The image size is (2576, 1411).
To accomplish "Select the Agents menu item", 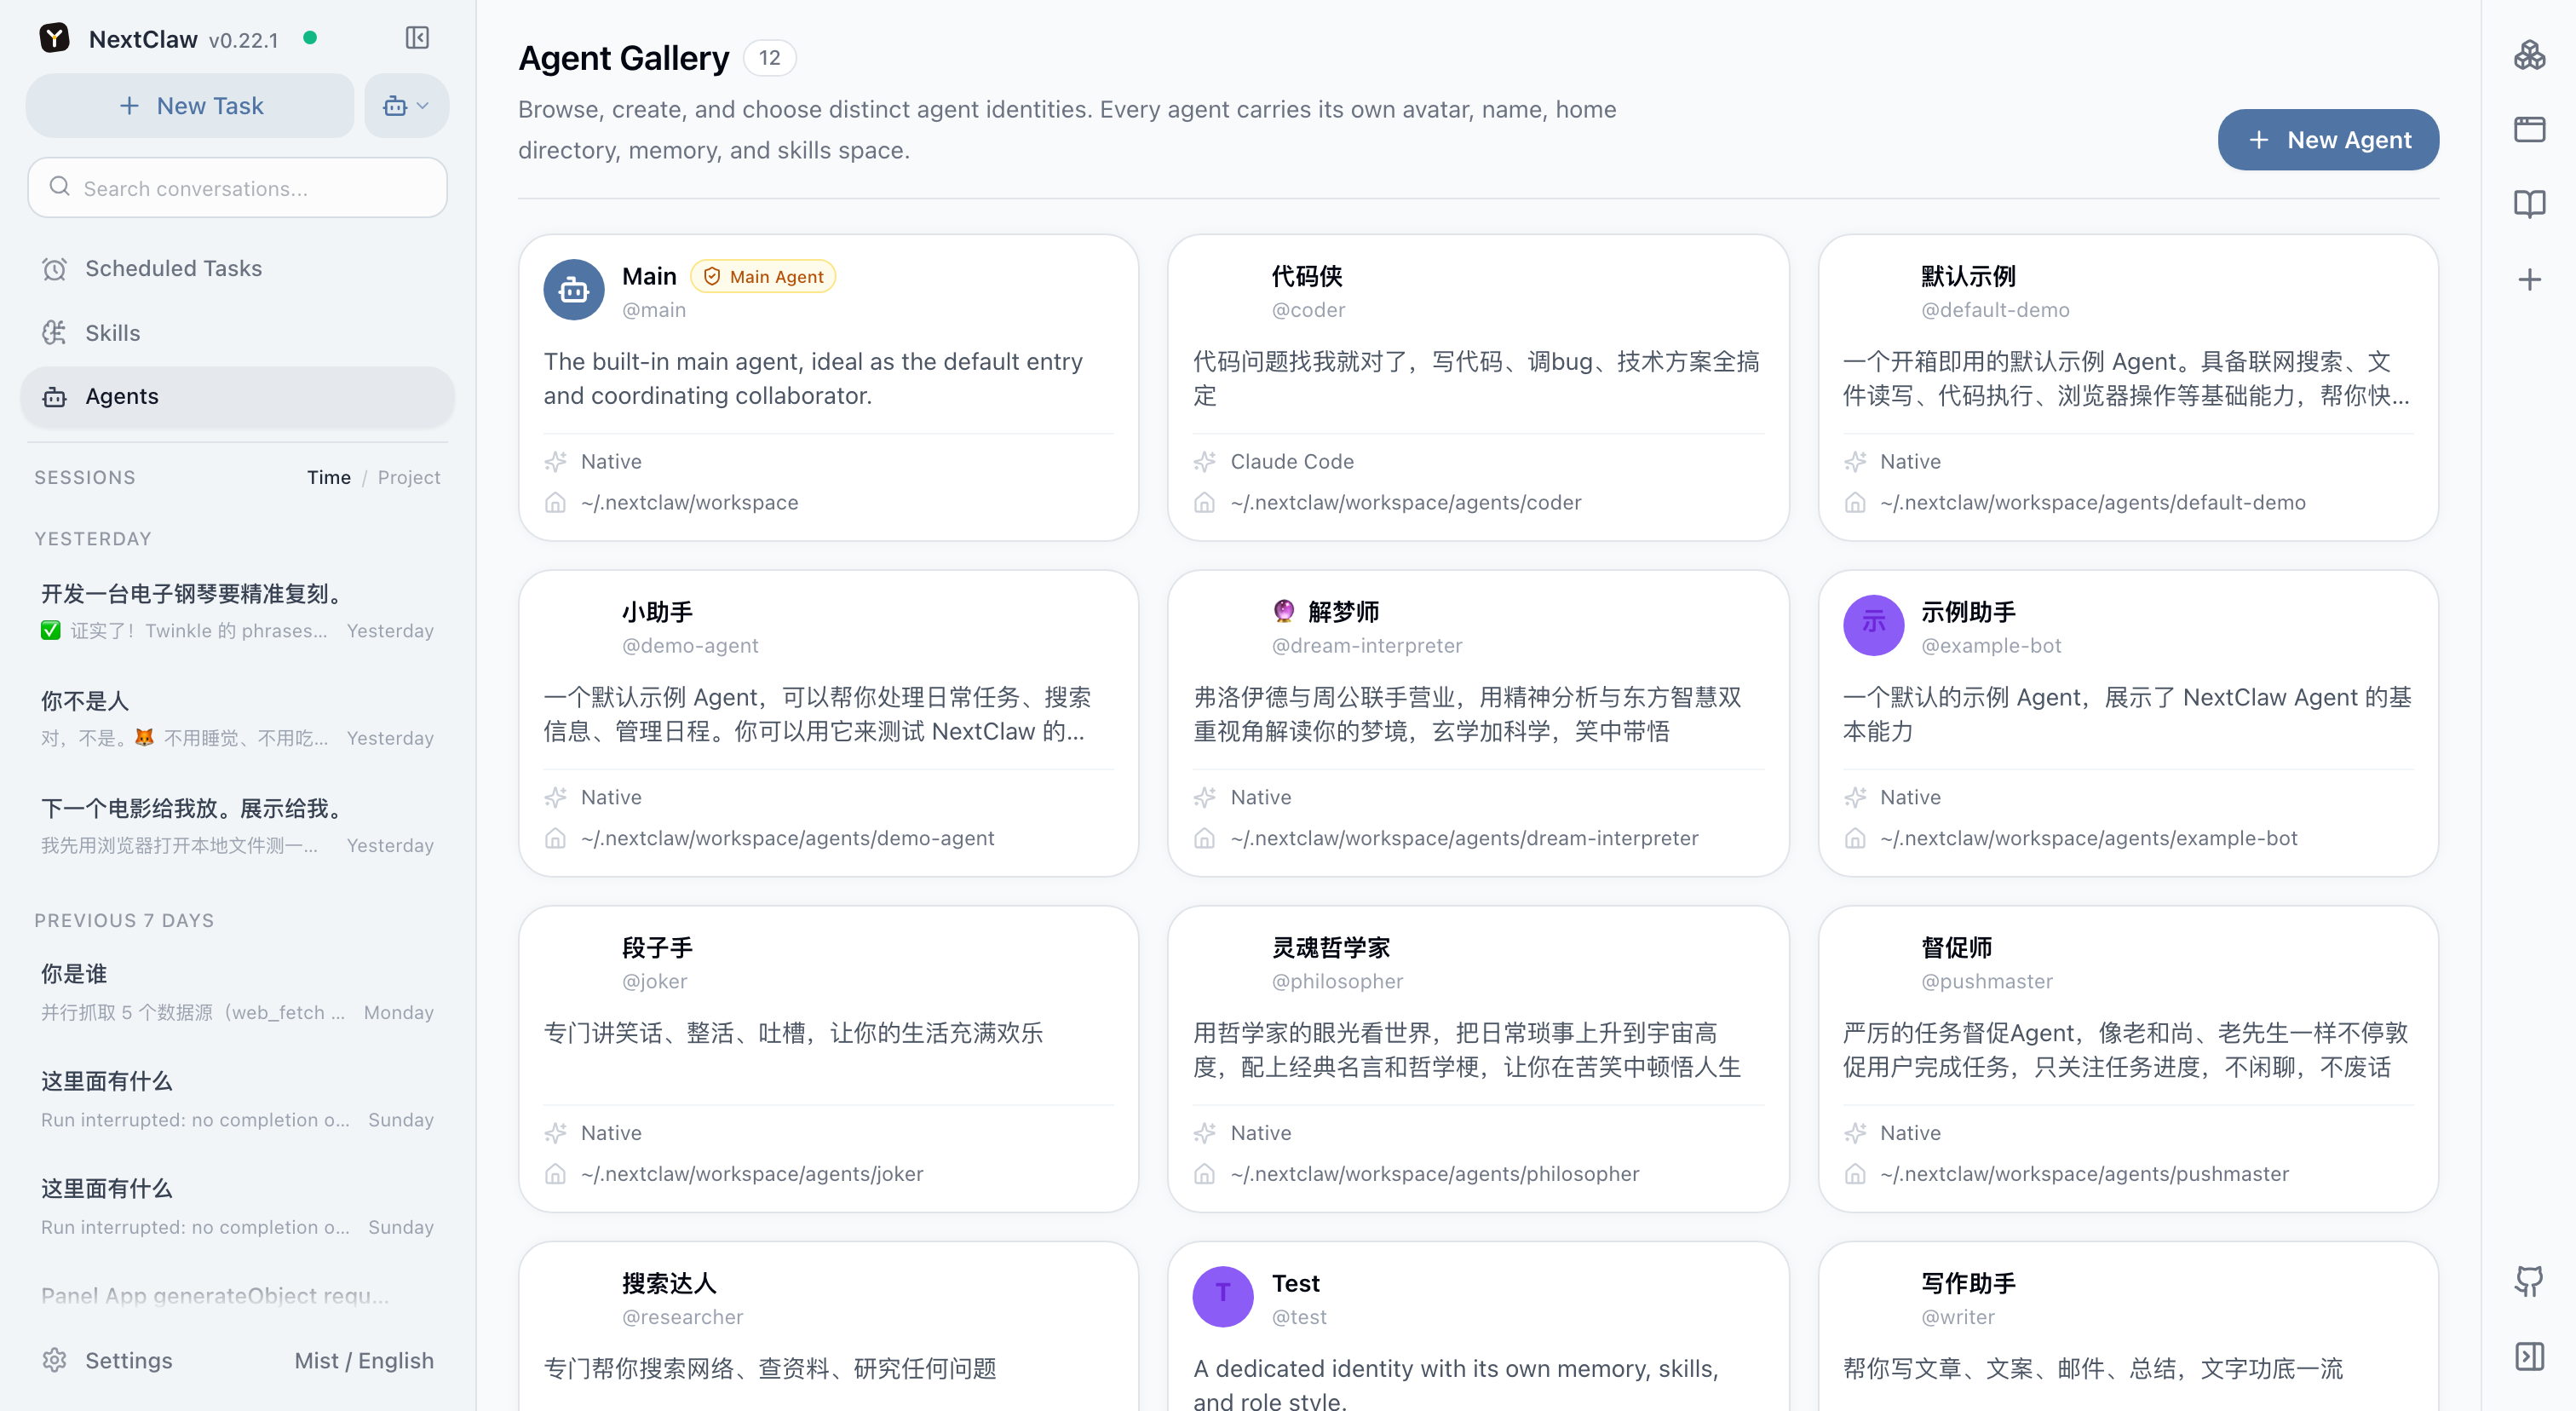I will pyautogui.click(x=238, y=397).
